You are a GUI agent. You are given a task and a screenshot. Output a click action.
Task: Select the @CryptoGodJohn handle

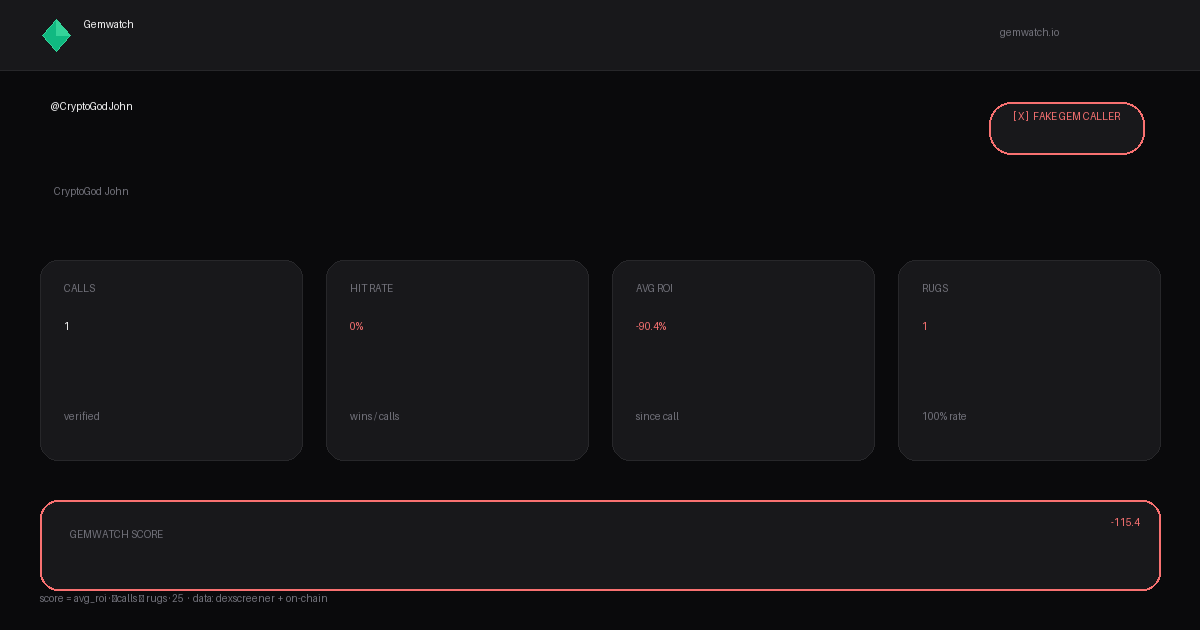click(91, 107)
